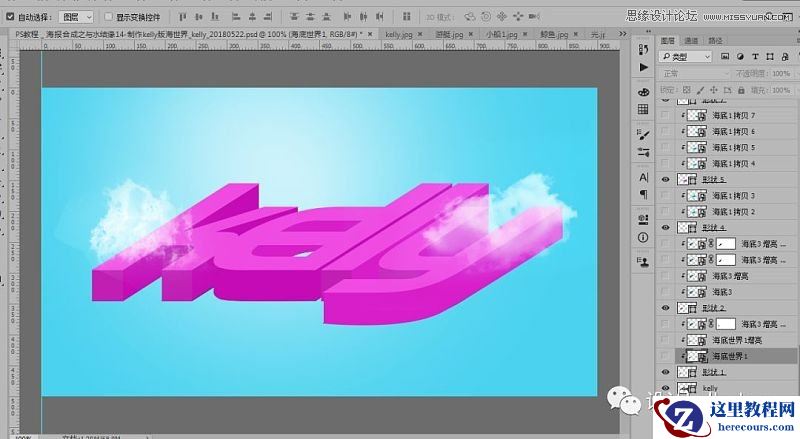The width and height of the screenshot is (800, 439).
Task: Click distribute top edges icon
Action: click(293, 17)
